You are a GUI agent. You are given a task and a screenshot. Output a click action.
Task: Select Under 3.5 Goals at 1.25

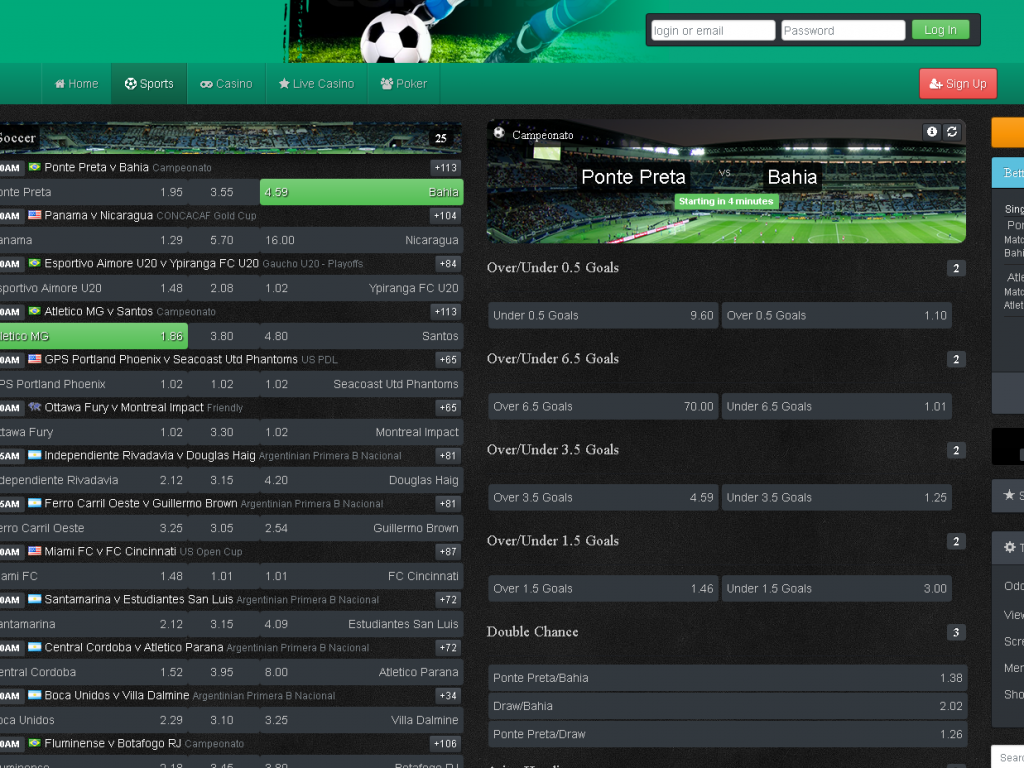point(837,498)
